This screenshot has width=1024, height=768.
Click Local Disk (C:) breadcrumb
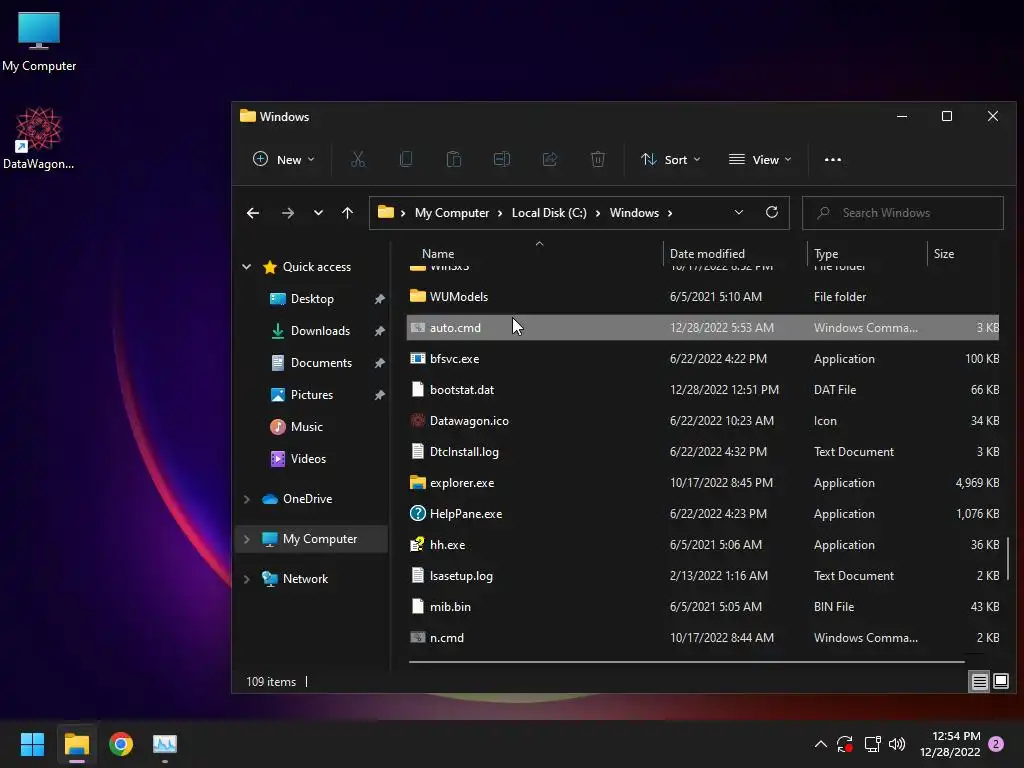(549, 213)
